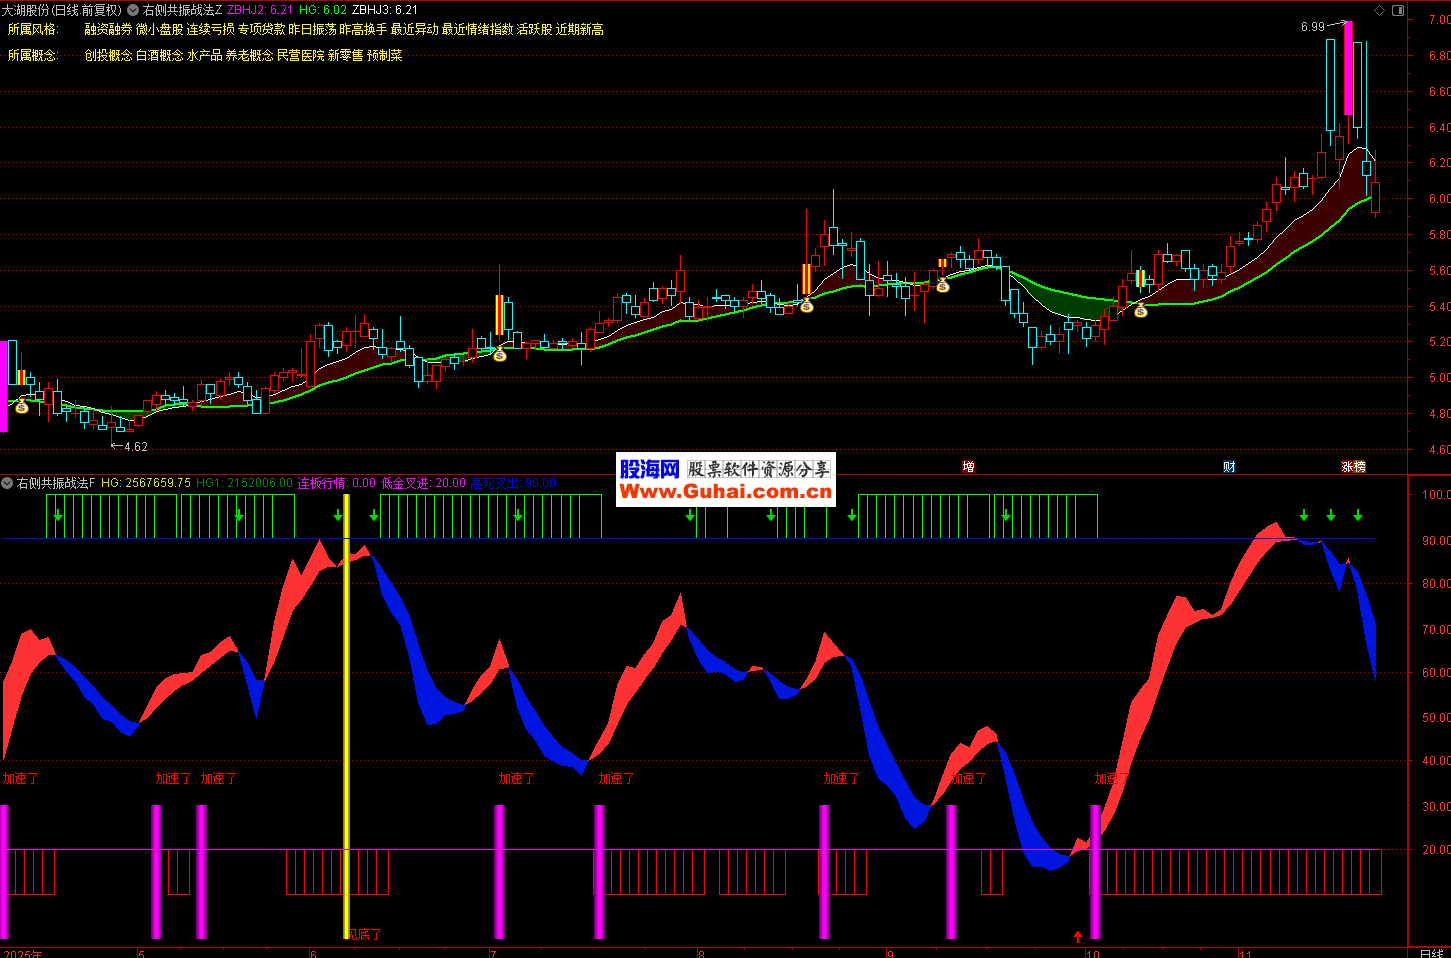Click the money bag signal icon near October
Viewport: 1451px width, 958px height.
click(x=1140, y=311)
